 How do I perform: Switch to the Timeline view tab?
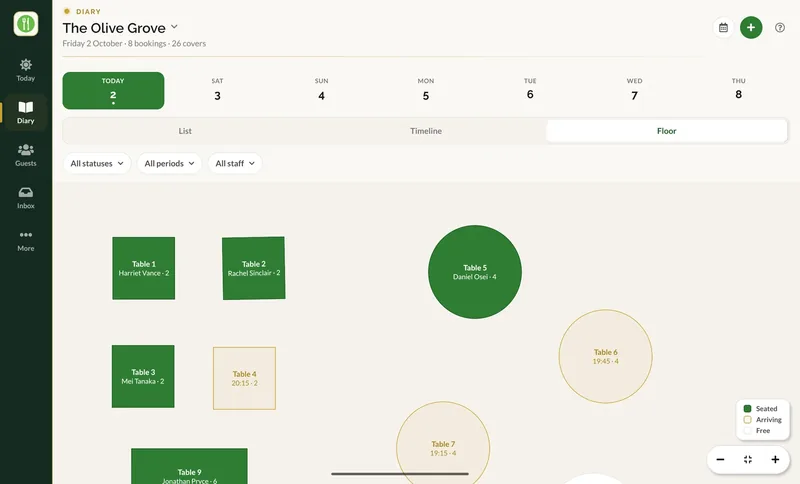point(426,131)
